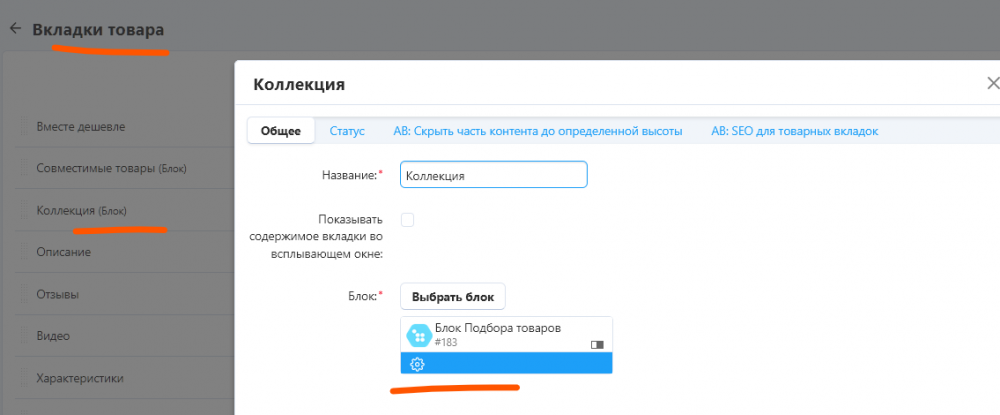Open the Статус tab
Image resolution: width=1000 pixels, height=415 pixels.
pyautogui.click(x=347, y=131)
